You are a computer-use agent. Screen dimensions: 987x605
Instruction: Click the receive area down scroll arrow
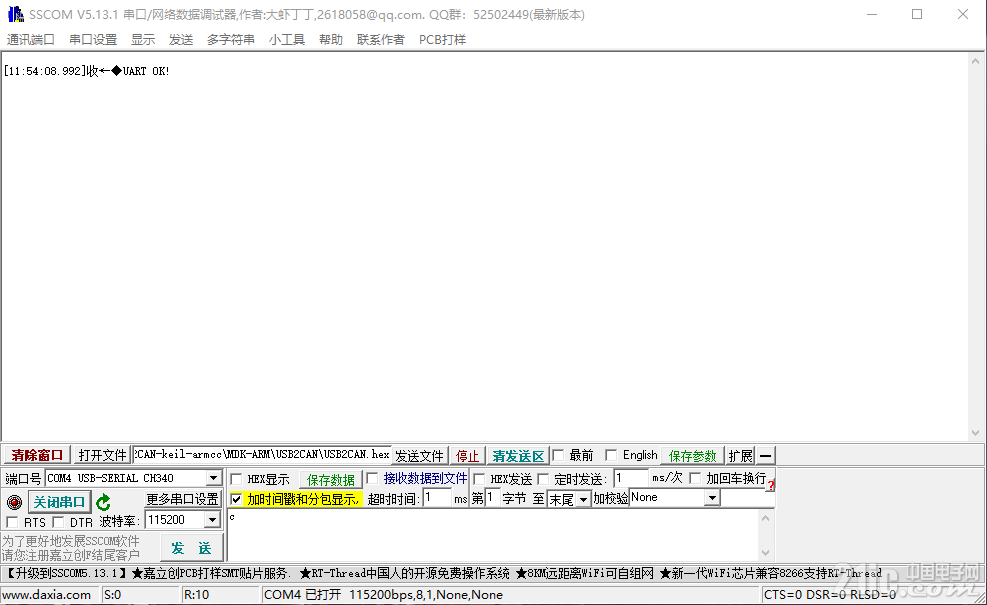[975, 433]
